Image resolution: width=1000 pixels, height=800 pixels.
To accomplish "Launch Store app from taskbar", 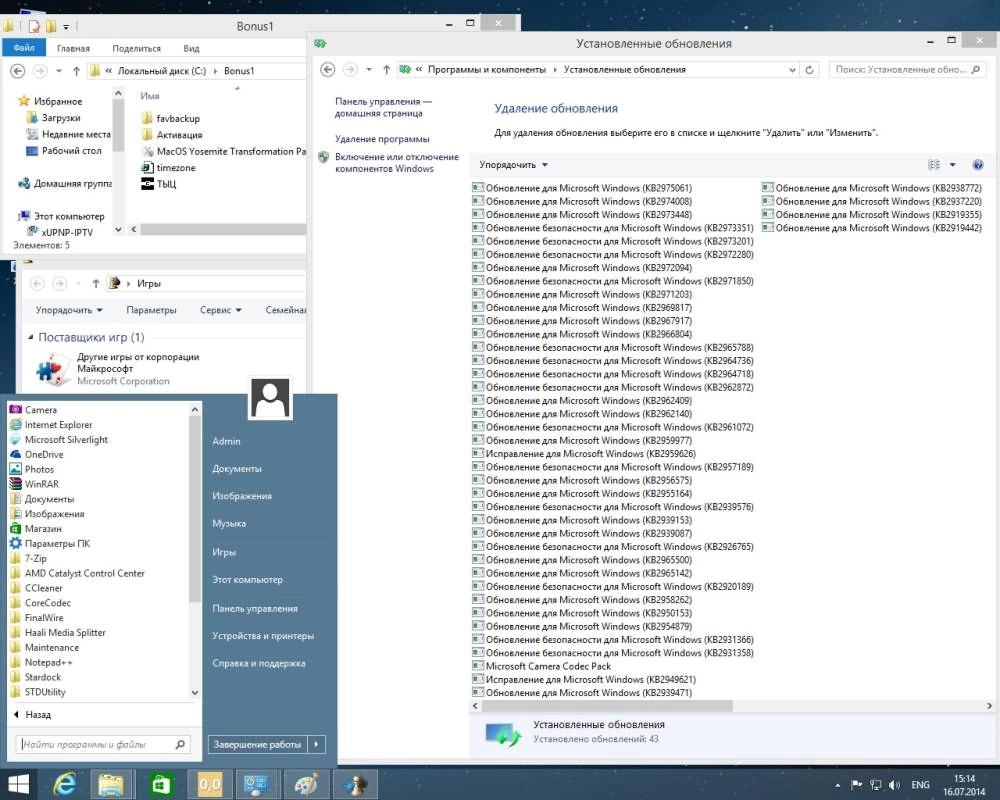I will pyautogui.click(x=161, y=784).
